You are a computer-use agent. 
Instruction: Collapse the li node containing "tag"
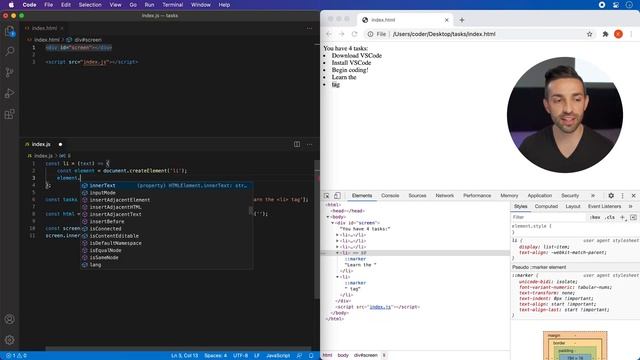click(338, 277)
